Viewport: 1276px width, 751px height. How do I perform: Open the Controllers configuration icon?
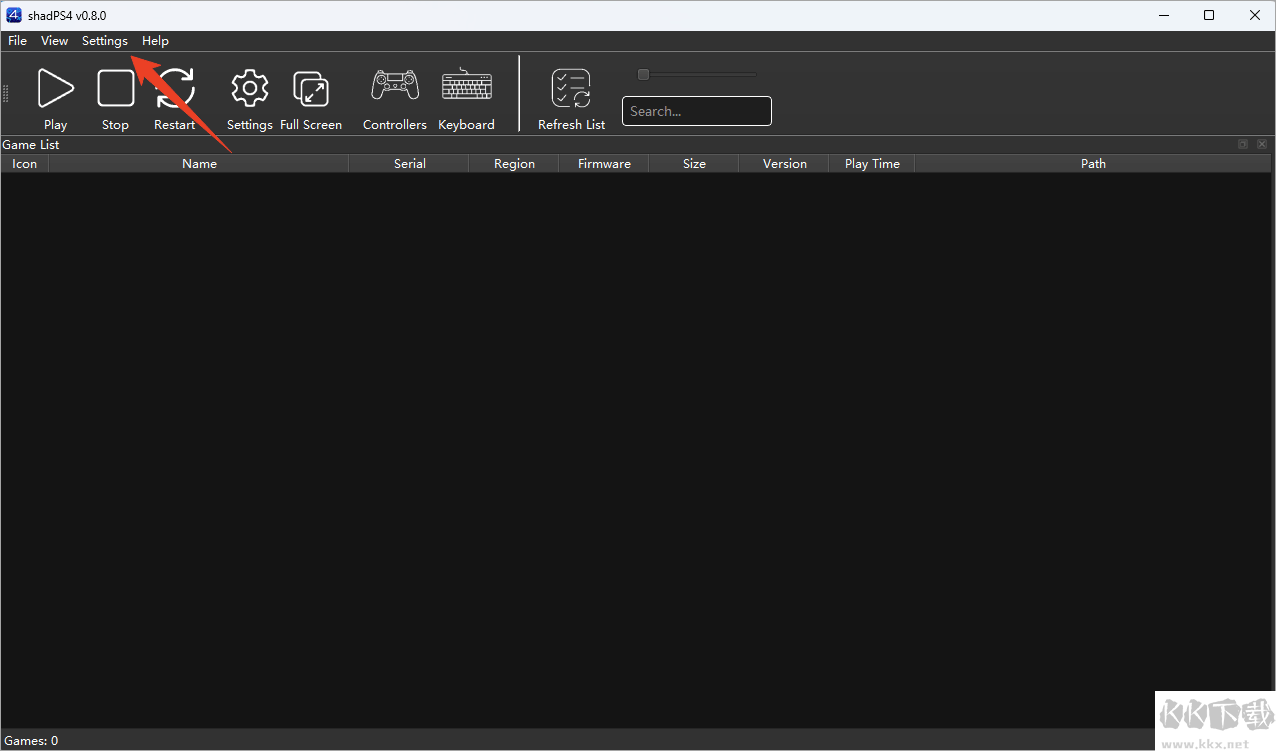click(x=395, y=87)
